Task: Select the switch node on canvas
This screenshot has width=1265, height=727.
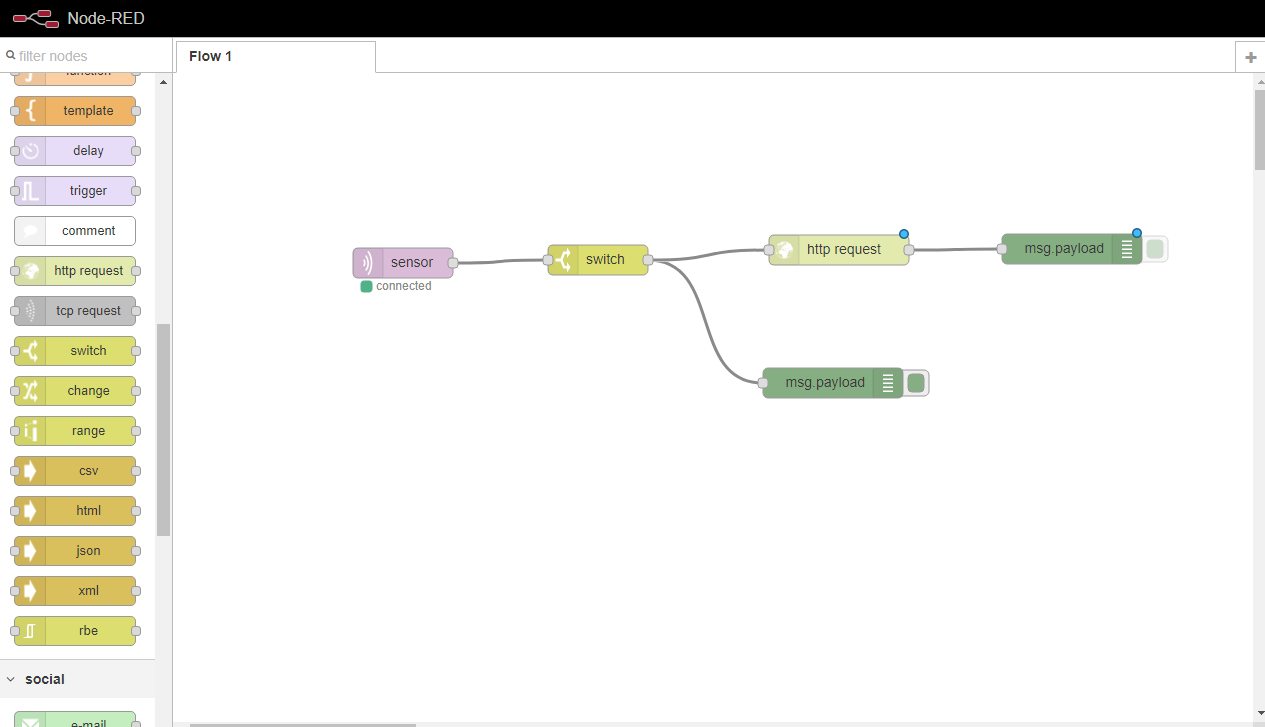Action: (598, 260)
